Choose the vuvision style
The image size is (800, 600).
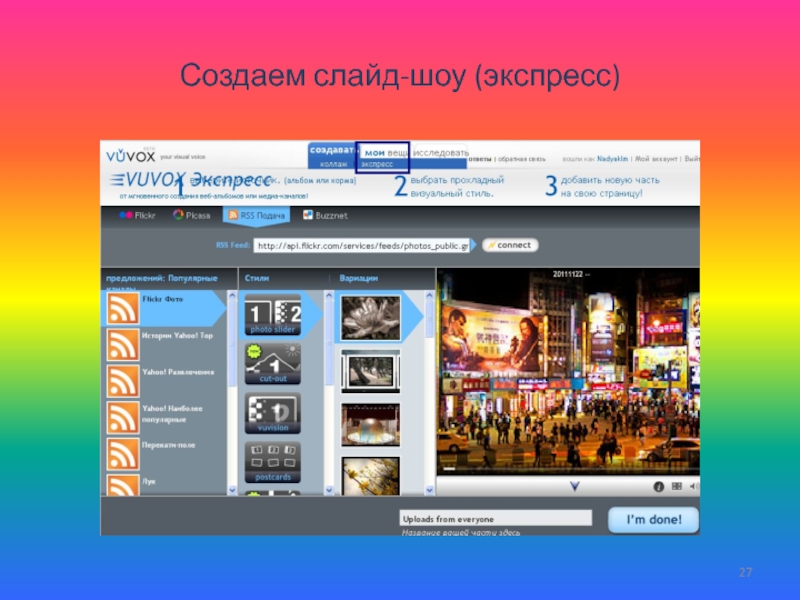tap(272, 414)
